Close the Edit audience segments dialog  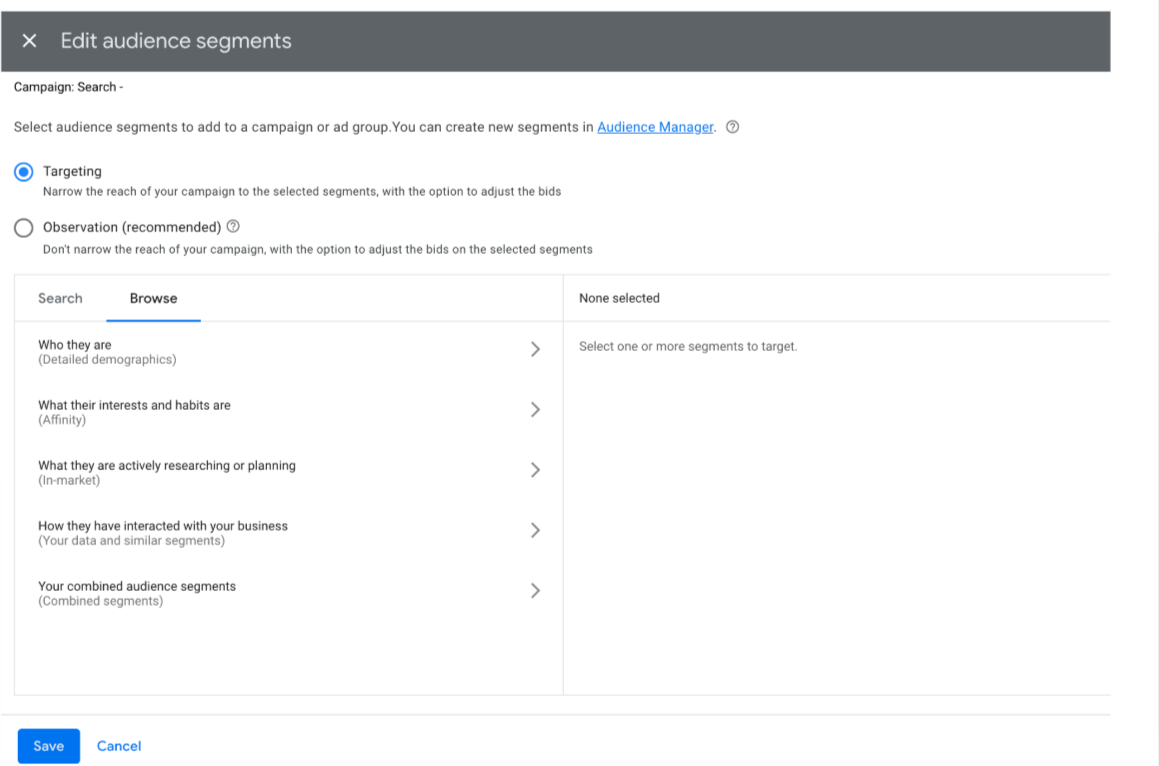[x=30, y=41]
